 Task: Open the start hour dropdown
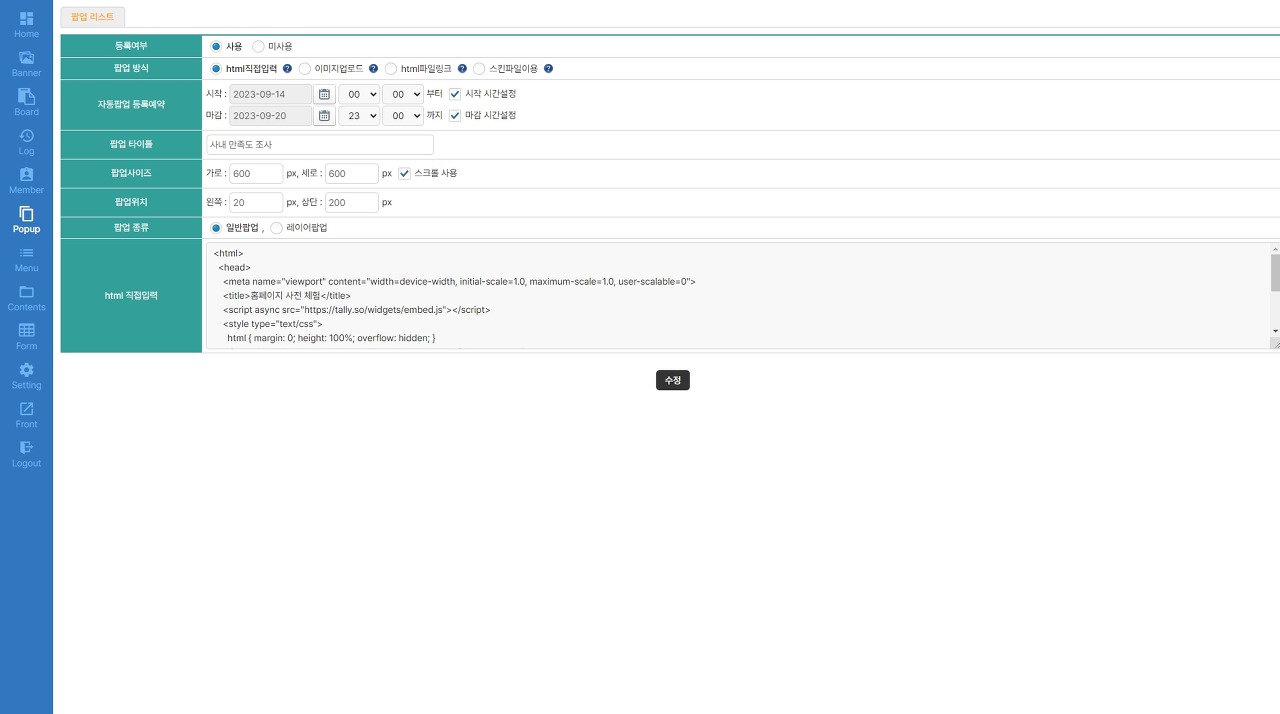(359, 94)
